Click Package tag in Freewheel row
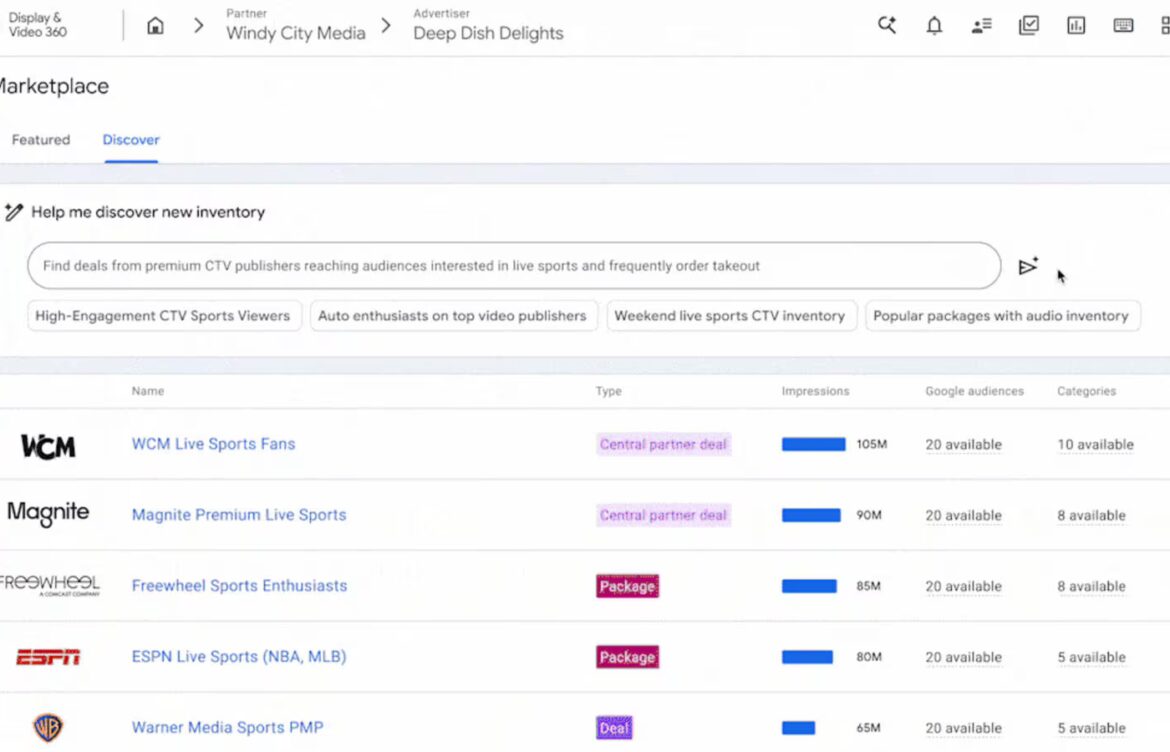Viewport: 1170px width, 752px height. (x=628, y=586)
